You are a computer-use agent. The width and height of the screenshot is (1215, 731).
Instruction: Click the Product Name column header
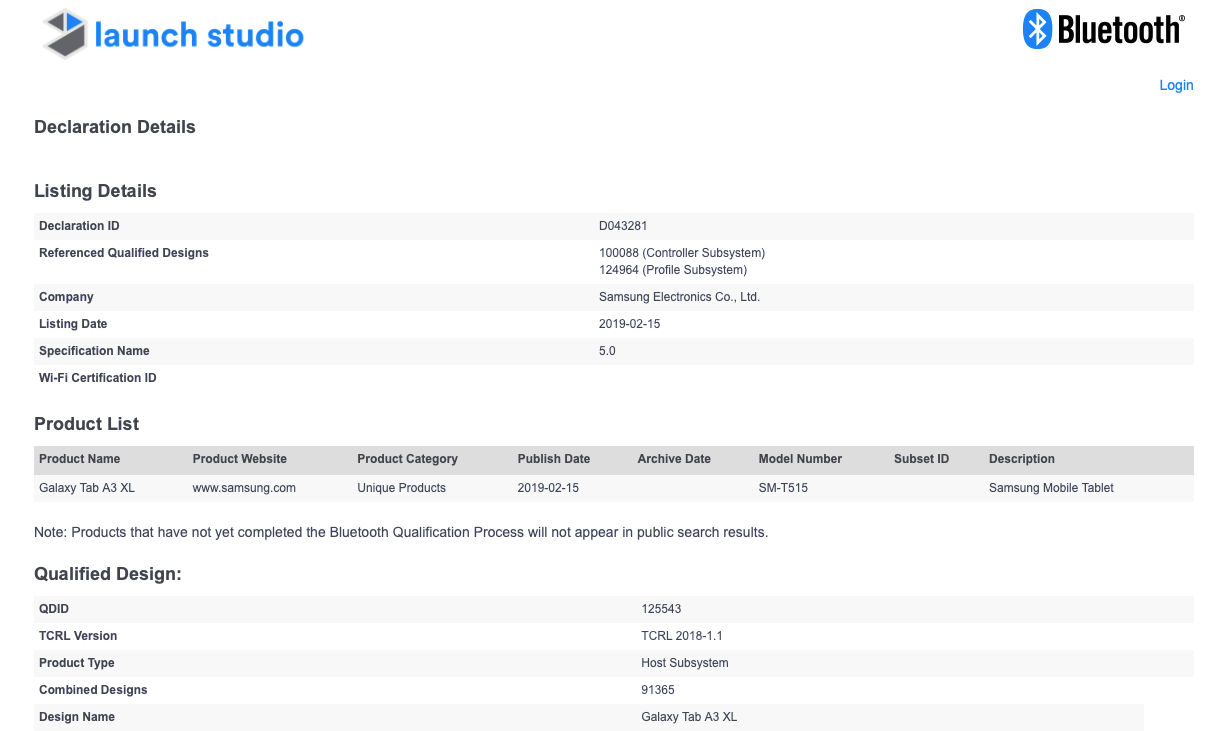click(79, 459)
